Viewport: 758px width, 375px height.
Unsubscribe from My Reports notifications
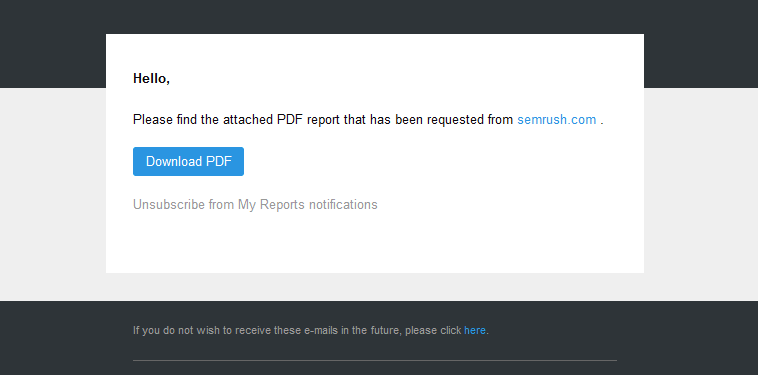coord(255,205)
